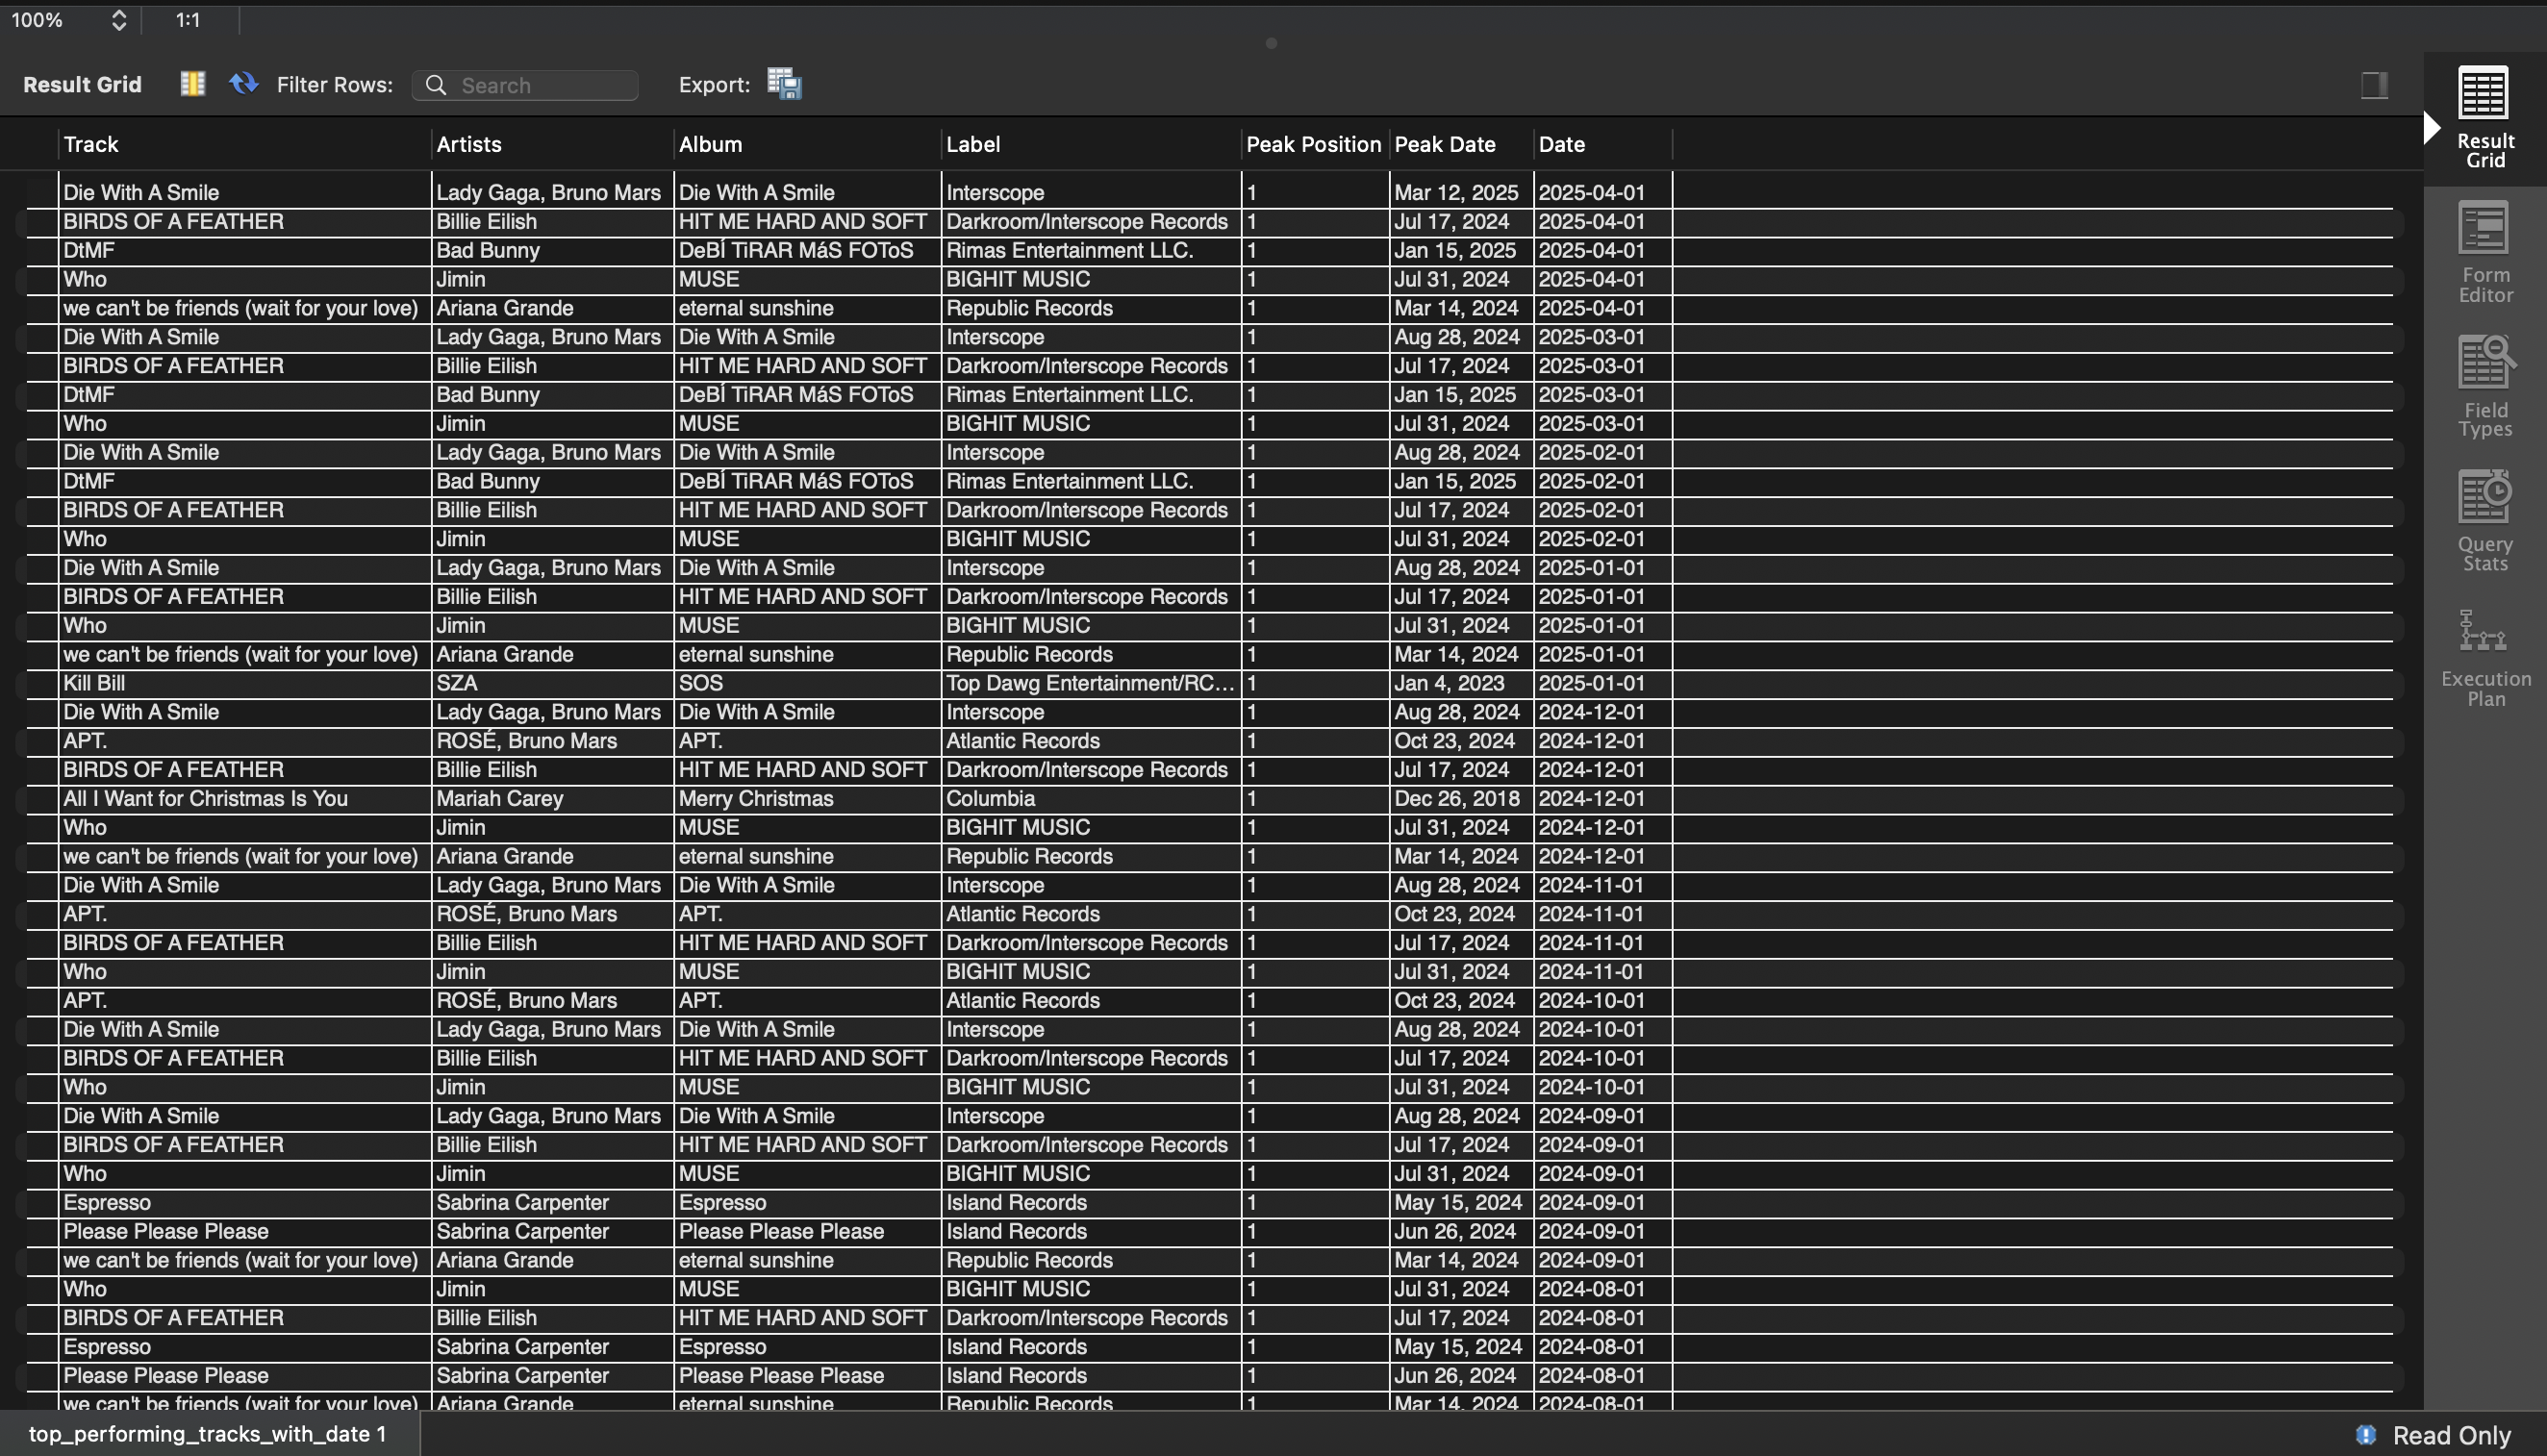Screen dimensions: 2547x1456
Task: Click the 1:1 zoom reset button
Action: [x=188, y=20]
